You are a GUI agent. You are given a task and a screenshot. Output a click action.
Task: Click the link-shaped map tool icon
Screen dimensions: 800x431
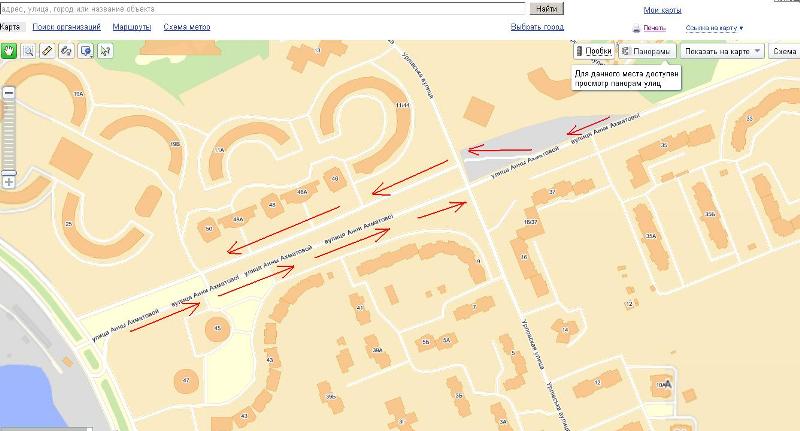[x=66, y=49]
